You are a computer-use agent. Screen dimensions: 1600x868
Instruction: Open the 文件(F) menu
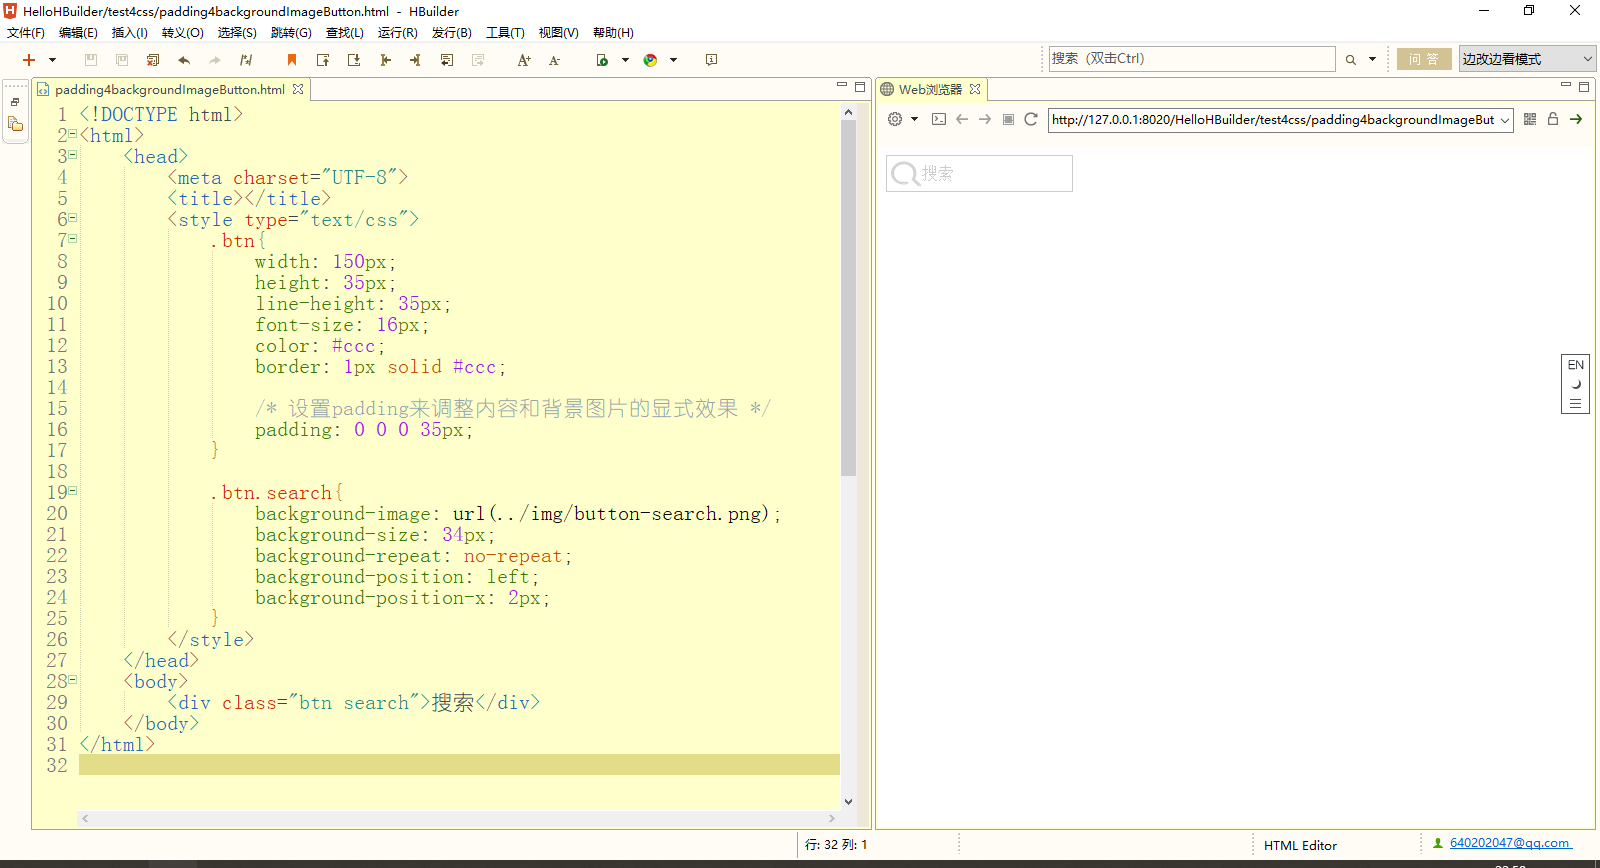tap(26, 33)
